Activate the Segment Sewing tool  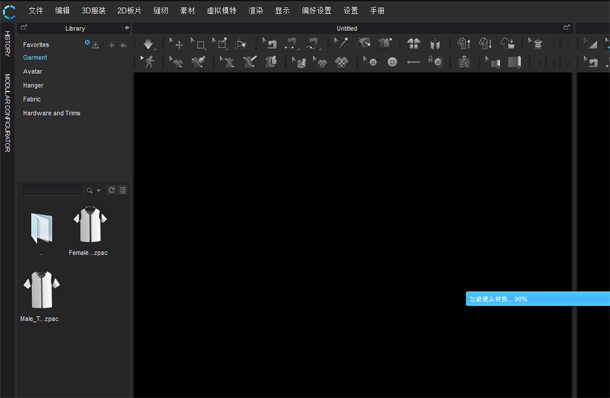tap(291, 44)
